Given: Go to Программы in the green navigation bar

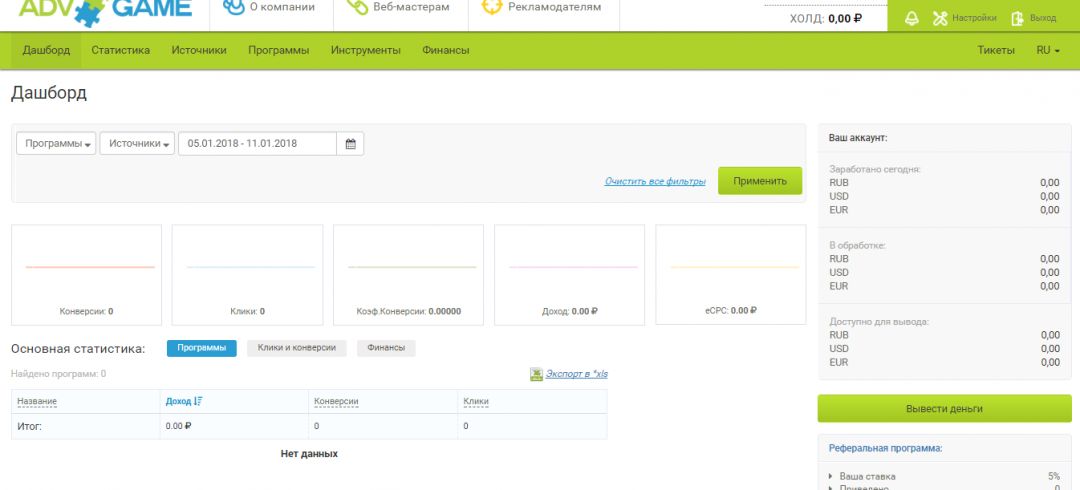Looking at the screenshot, I should tap(278, 50).
